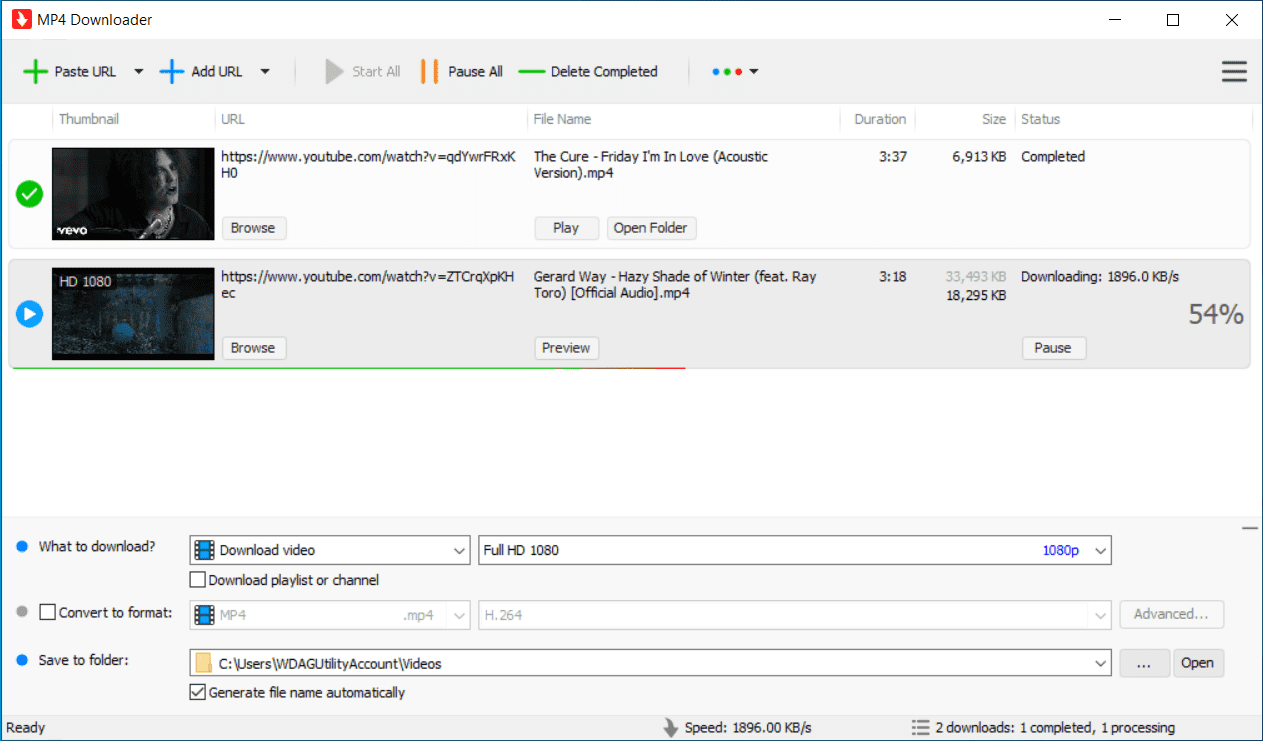Tick the Convert to format checkbox
This screenshot has height=741, width=1263.
(47, 612)
